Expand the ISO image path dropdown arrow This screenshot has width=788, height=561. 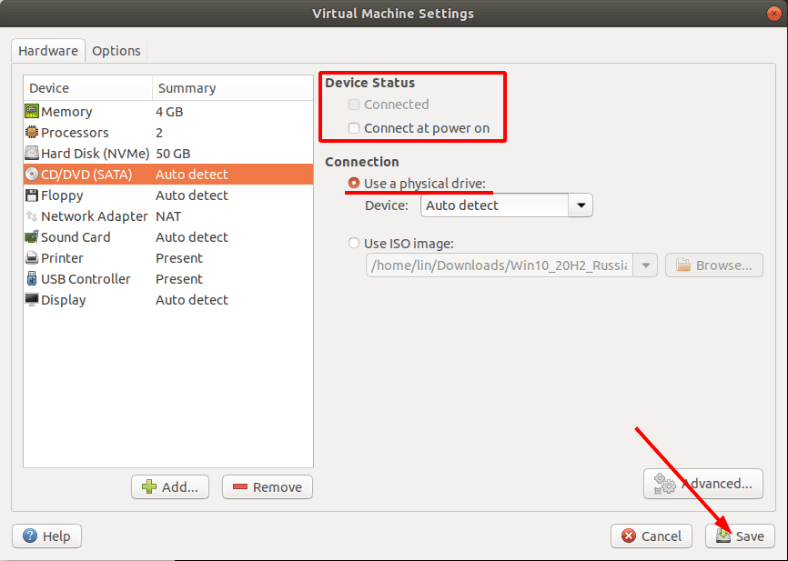[646, 265]
